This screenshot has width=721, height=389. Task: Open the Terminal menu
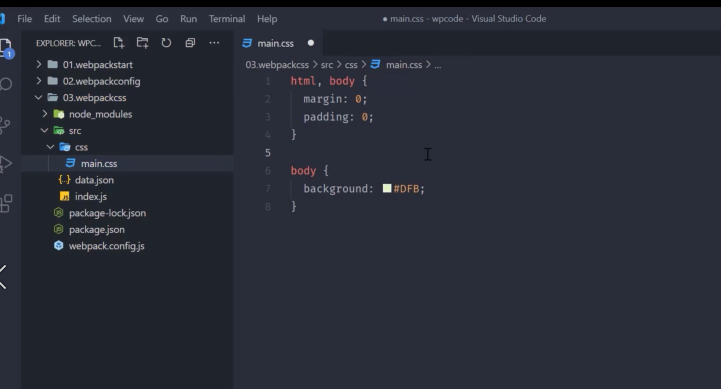tap(227, 19)
